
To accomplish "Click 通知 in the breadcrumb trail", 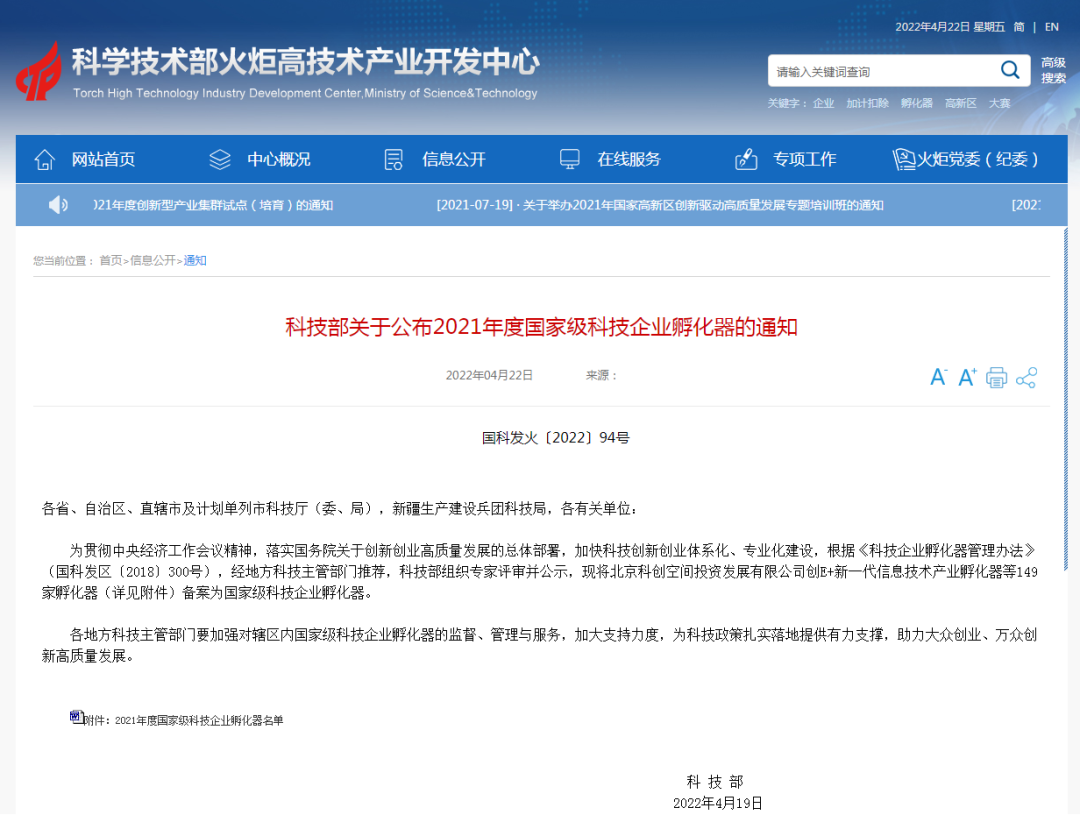I will [x=195, y=261].
